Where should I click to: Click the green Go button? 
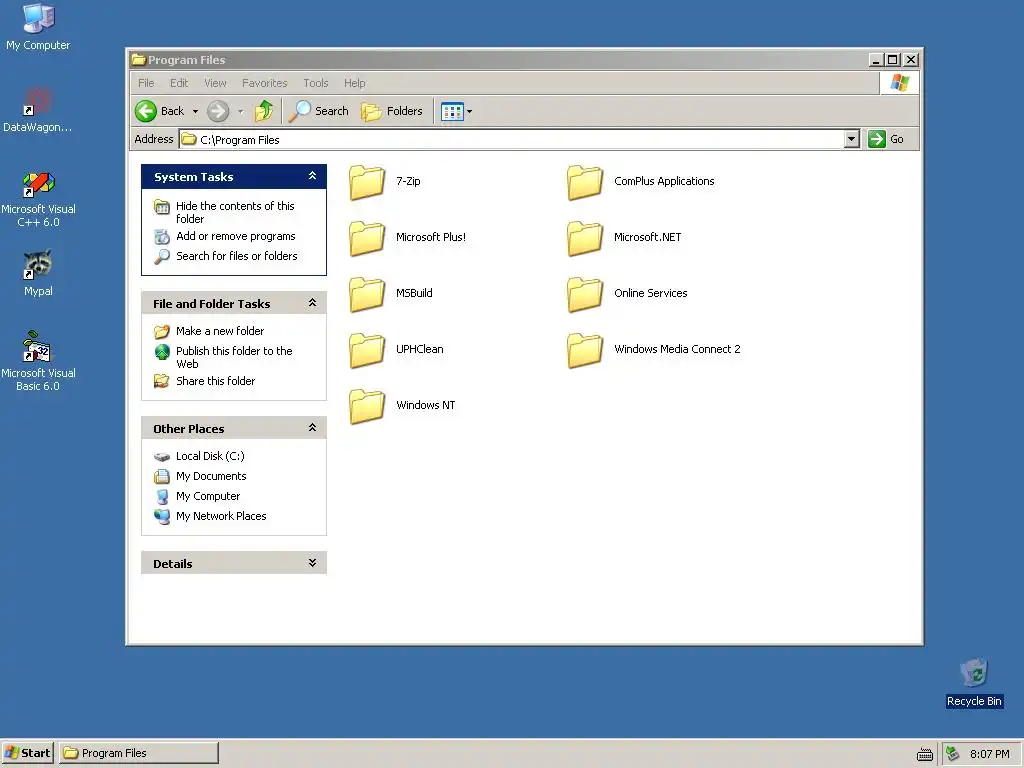pyautogui.click(x=886, y=139)
